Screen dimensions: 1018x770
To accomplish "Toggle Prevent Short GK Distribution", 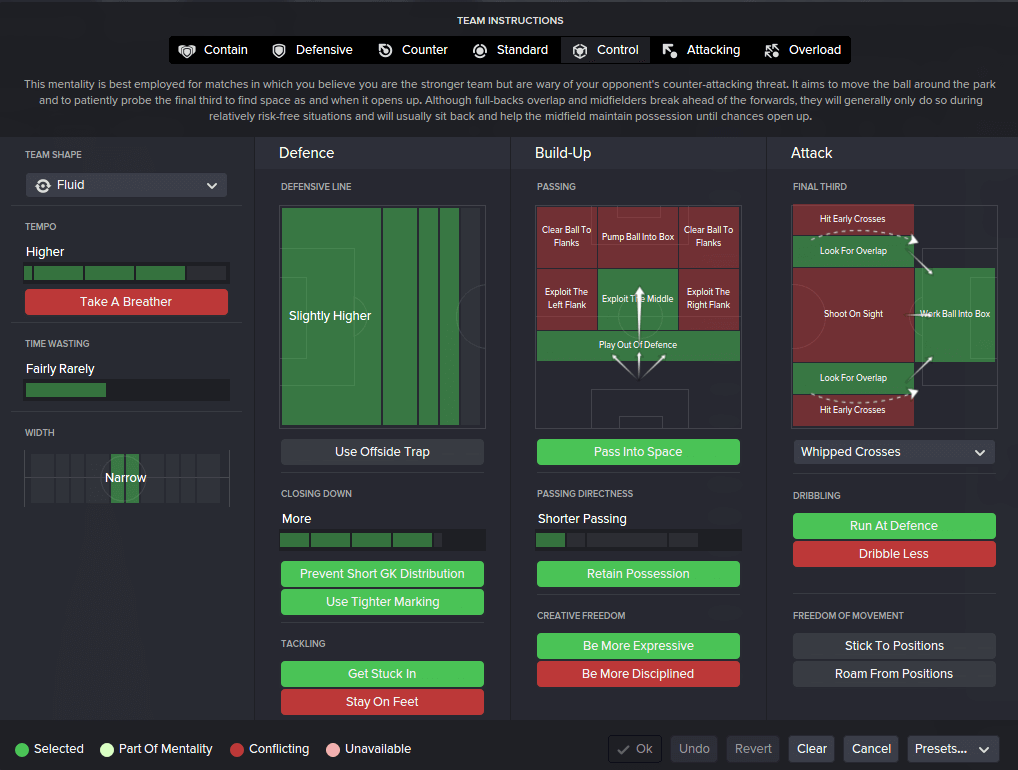I will (x=382, y=574).
